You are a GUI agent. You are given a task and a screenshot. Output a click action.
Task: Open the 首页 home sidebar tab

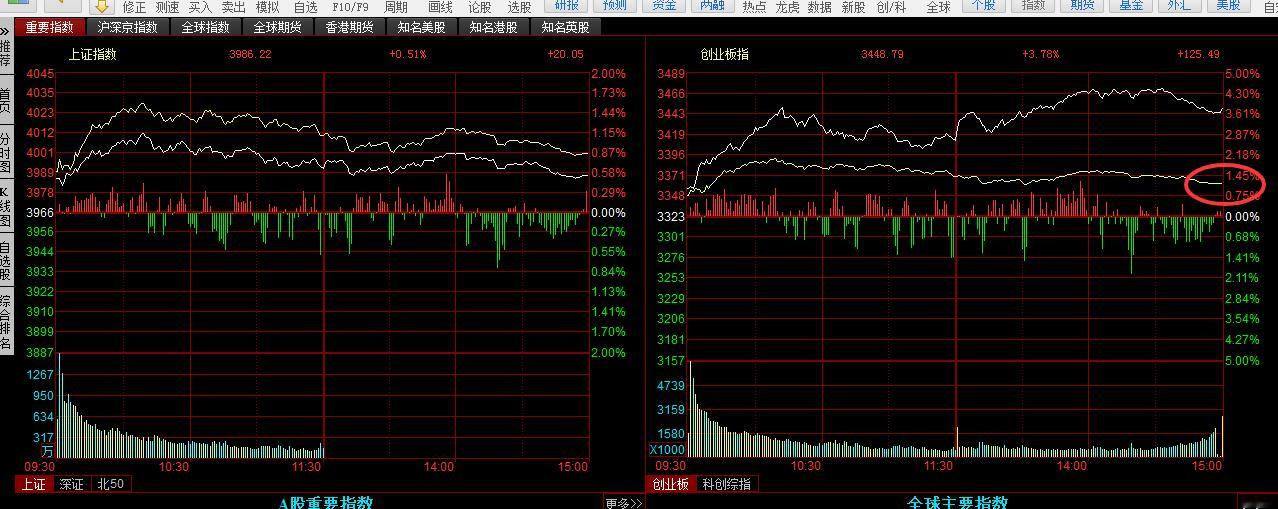(6, 101)
